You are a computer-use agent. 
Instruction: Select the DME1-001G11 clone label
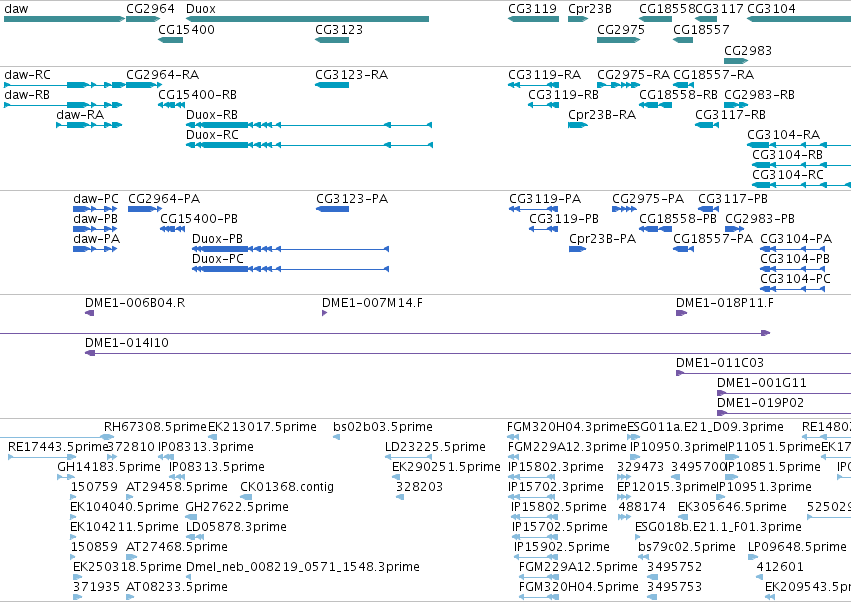[761, 383]
